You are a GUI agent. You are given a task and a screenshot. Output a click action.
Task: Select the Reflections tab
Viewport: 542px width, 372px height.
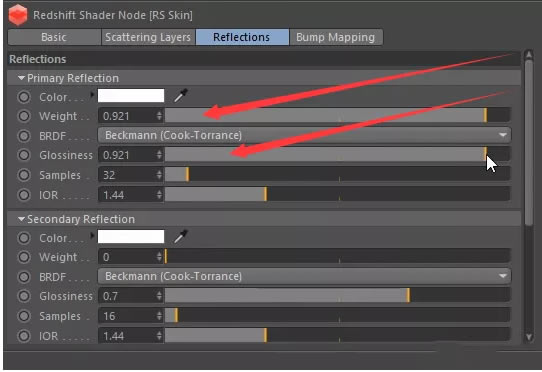pyautogui.click(x=242, y=37)
